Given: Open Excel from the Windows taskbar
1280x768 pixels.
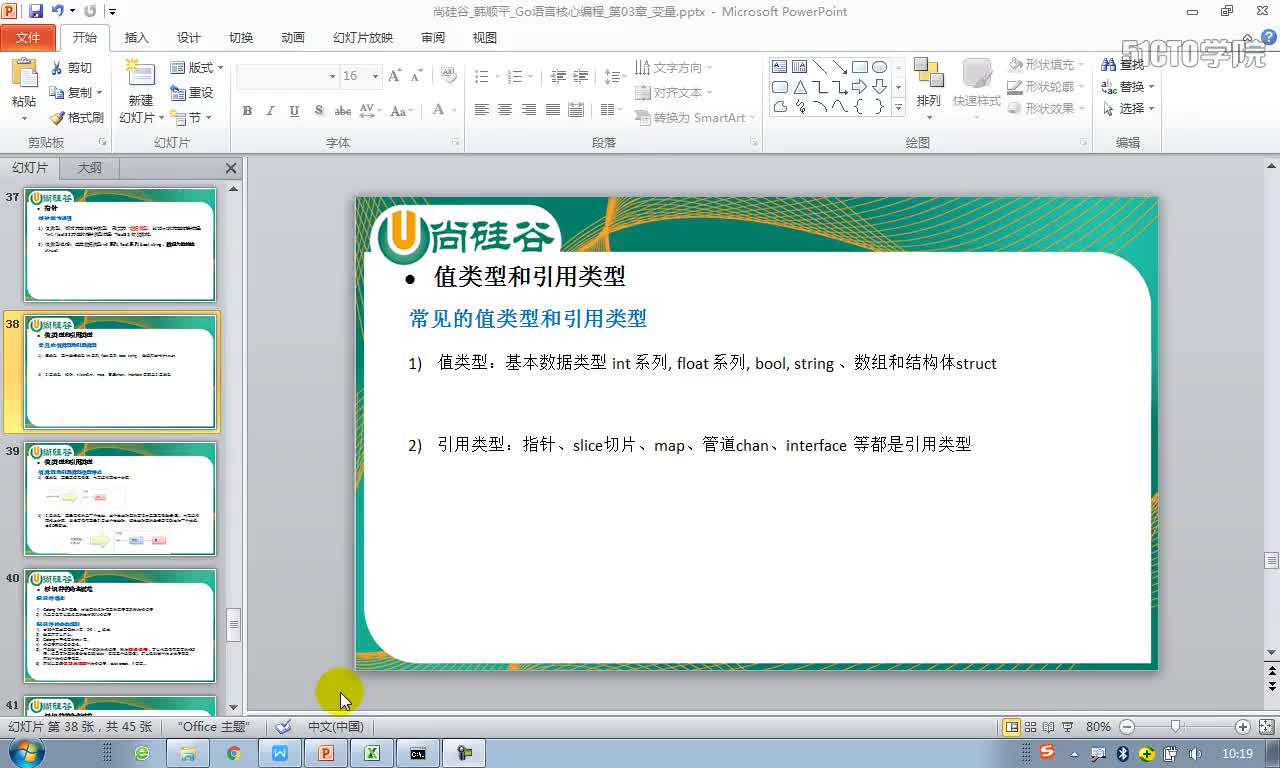Looking at the screenshot, I should pyautogui.click(x=372, y=753).
